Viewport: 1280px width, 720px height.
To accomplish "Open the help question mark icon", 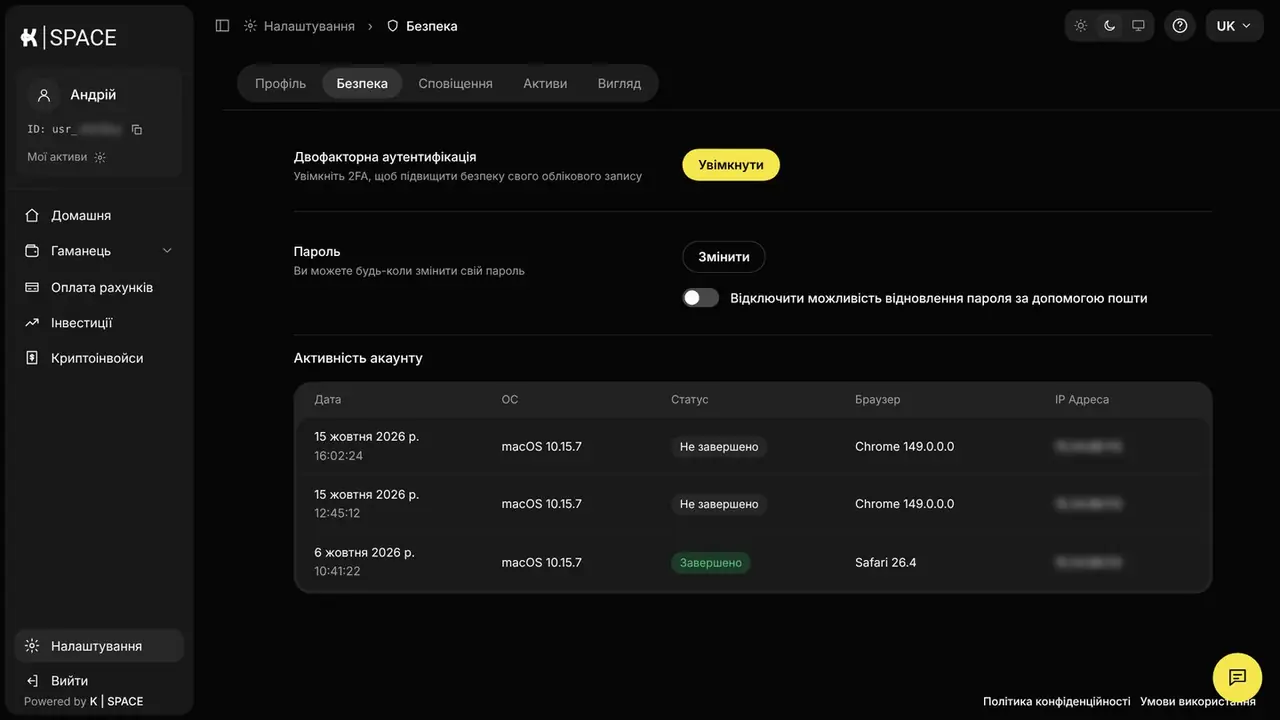I will 1180,26.
